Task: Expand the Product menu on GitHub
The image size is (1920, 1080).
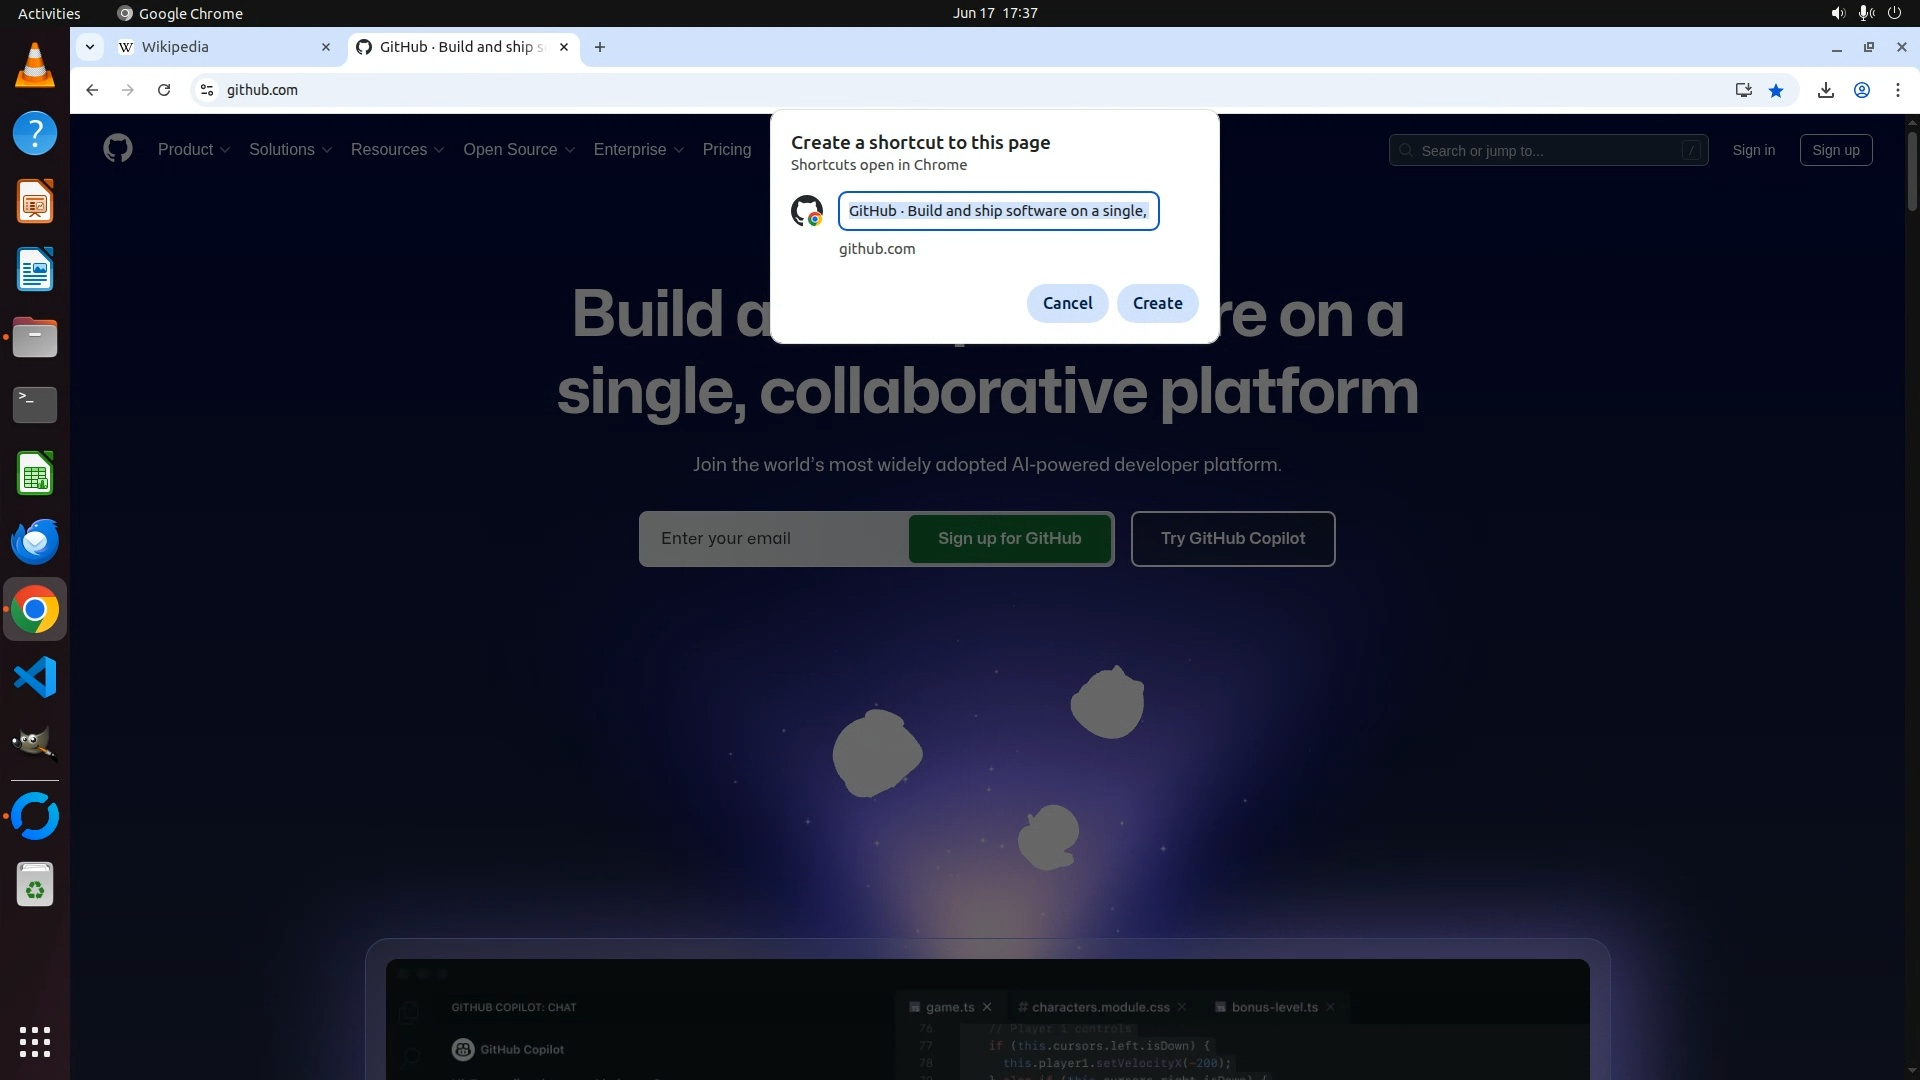Action: (x=194, y=149)
